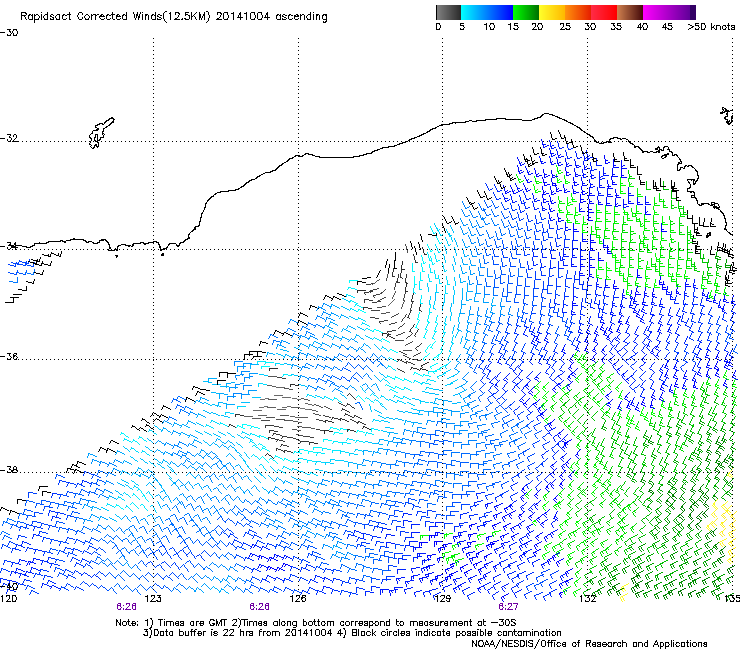
Task: Click the word 'ascending' in the title
Action: click(x=301, y=17)
